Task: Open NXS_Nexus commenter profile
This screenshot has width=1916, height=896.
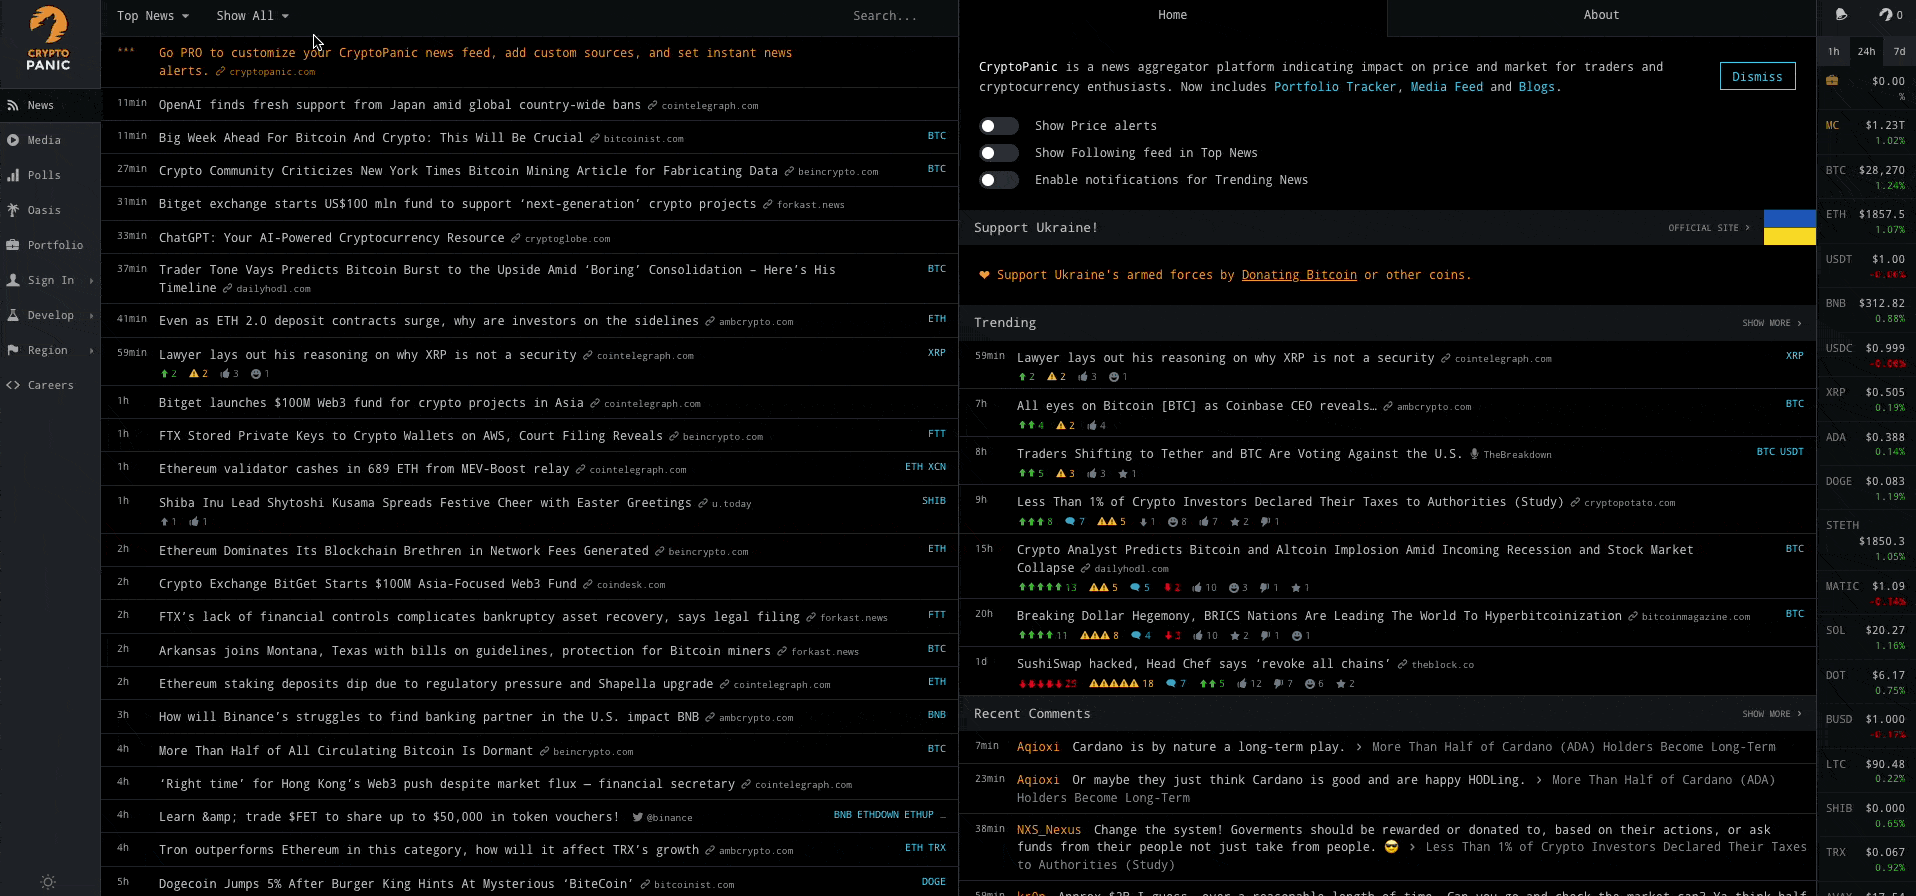Action: click(x=1049, y=830)
